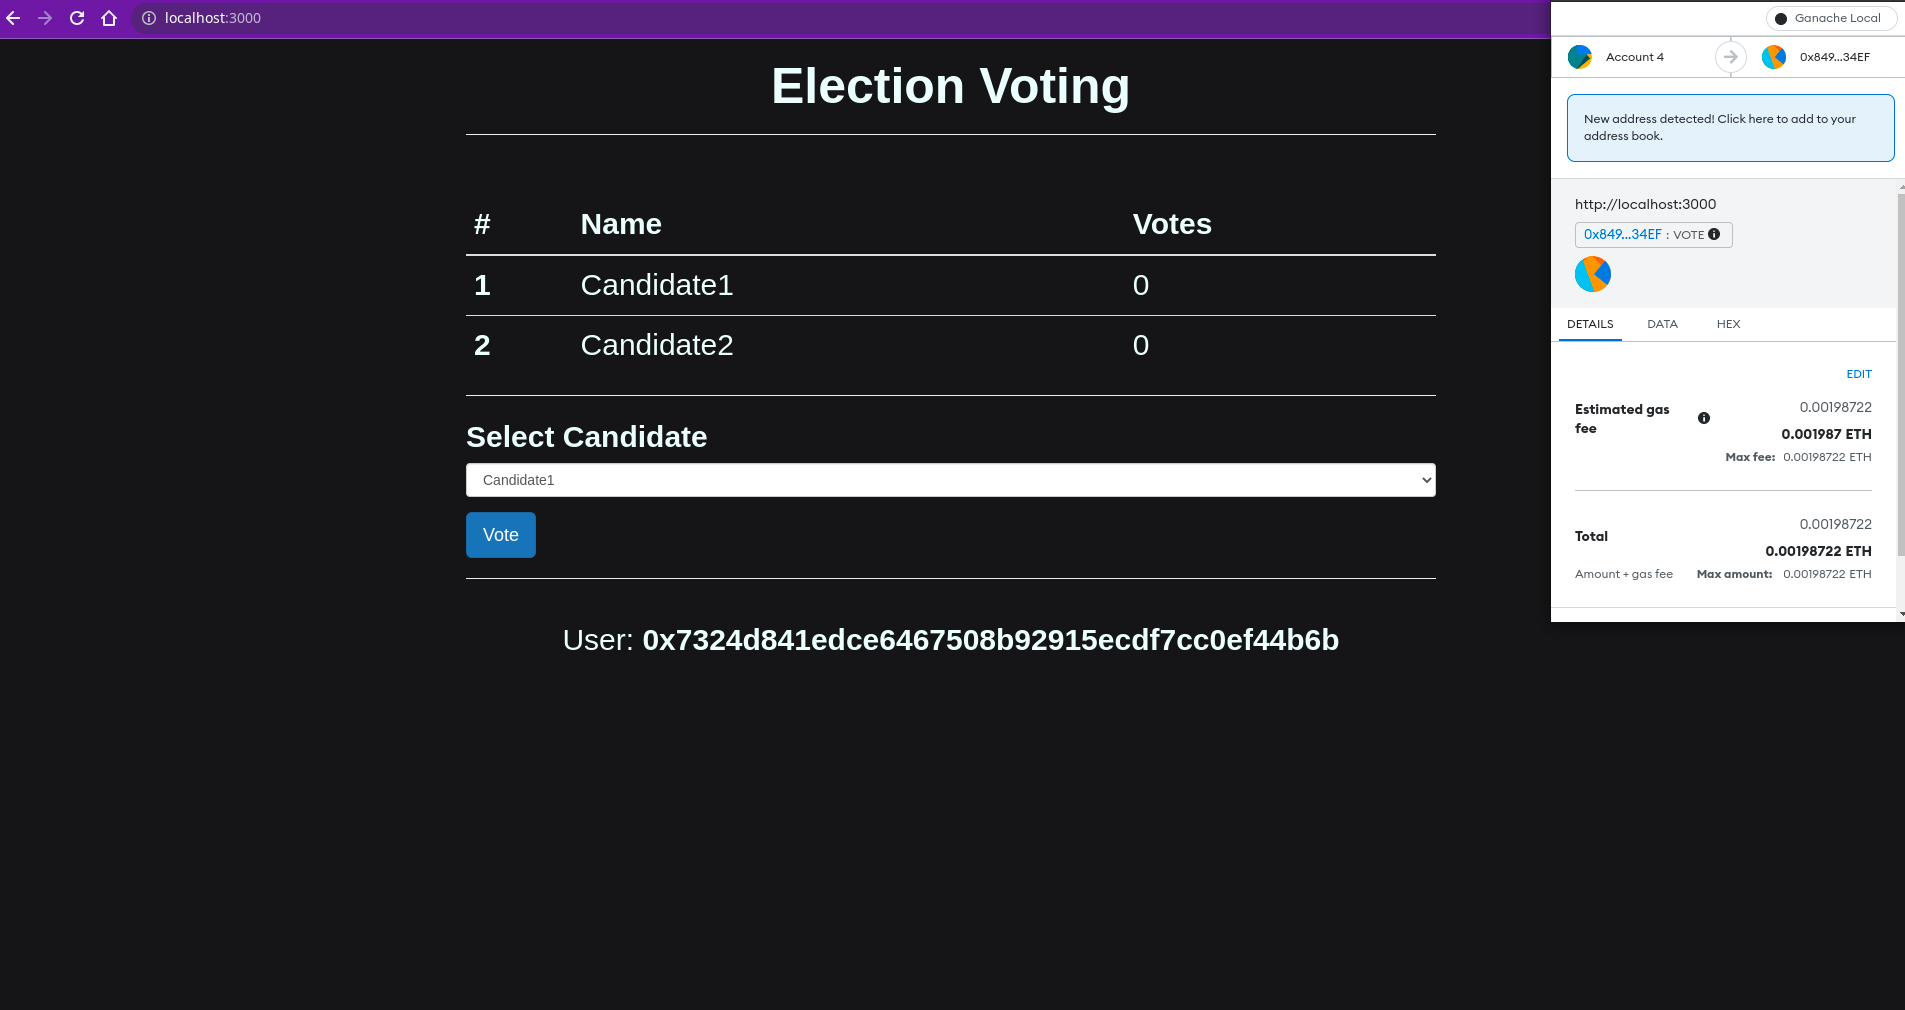Switch to the DATA tab

point(1662,324)
